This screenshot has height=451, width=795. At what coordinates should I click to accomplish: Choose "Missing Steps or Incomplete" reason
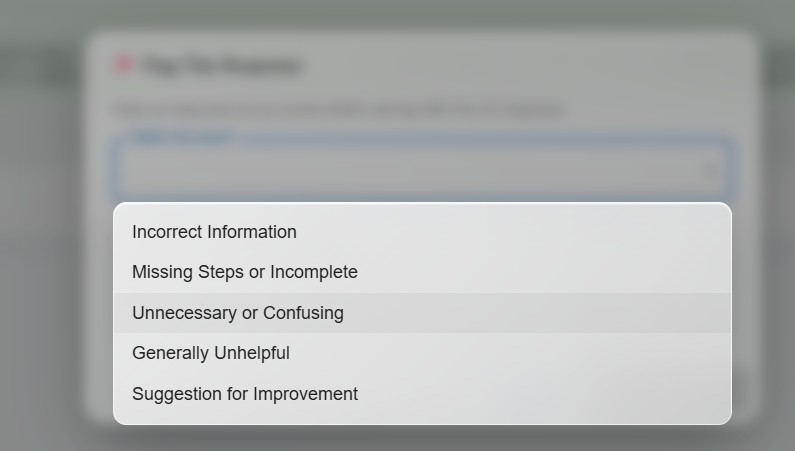(x=244, y=272)
